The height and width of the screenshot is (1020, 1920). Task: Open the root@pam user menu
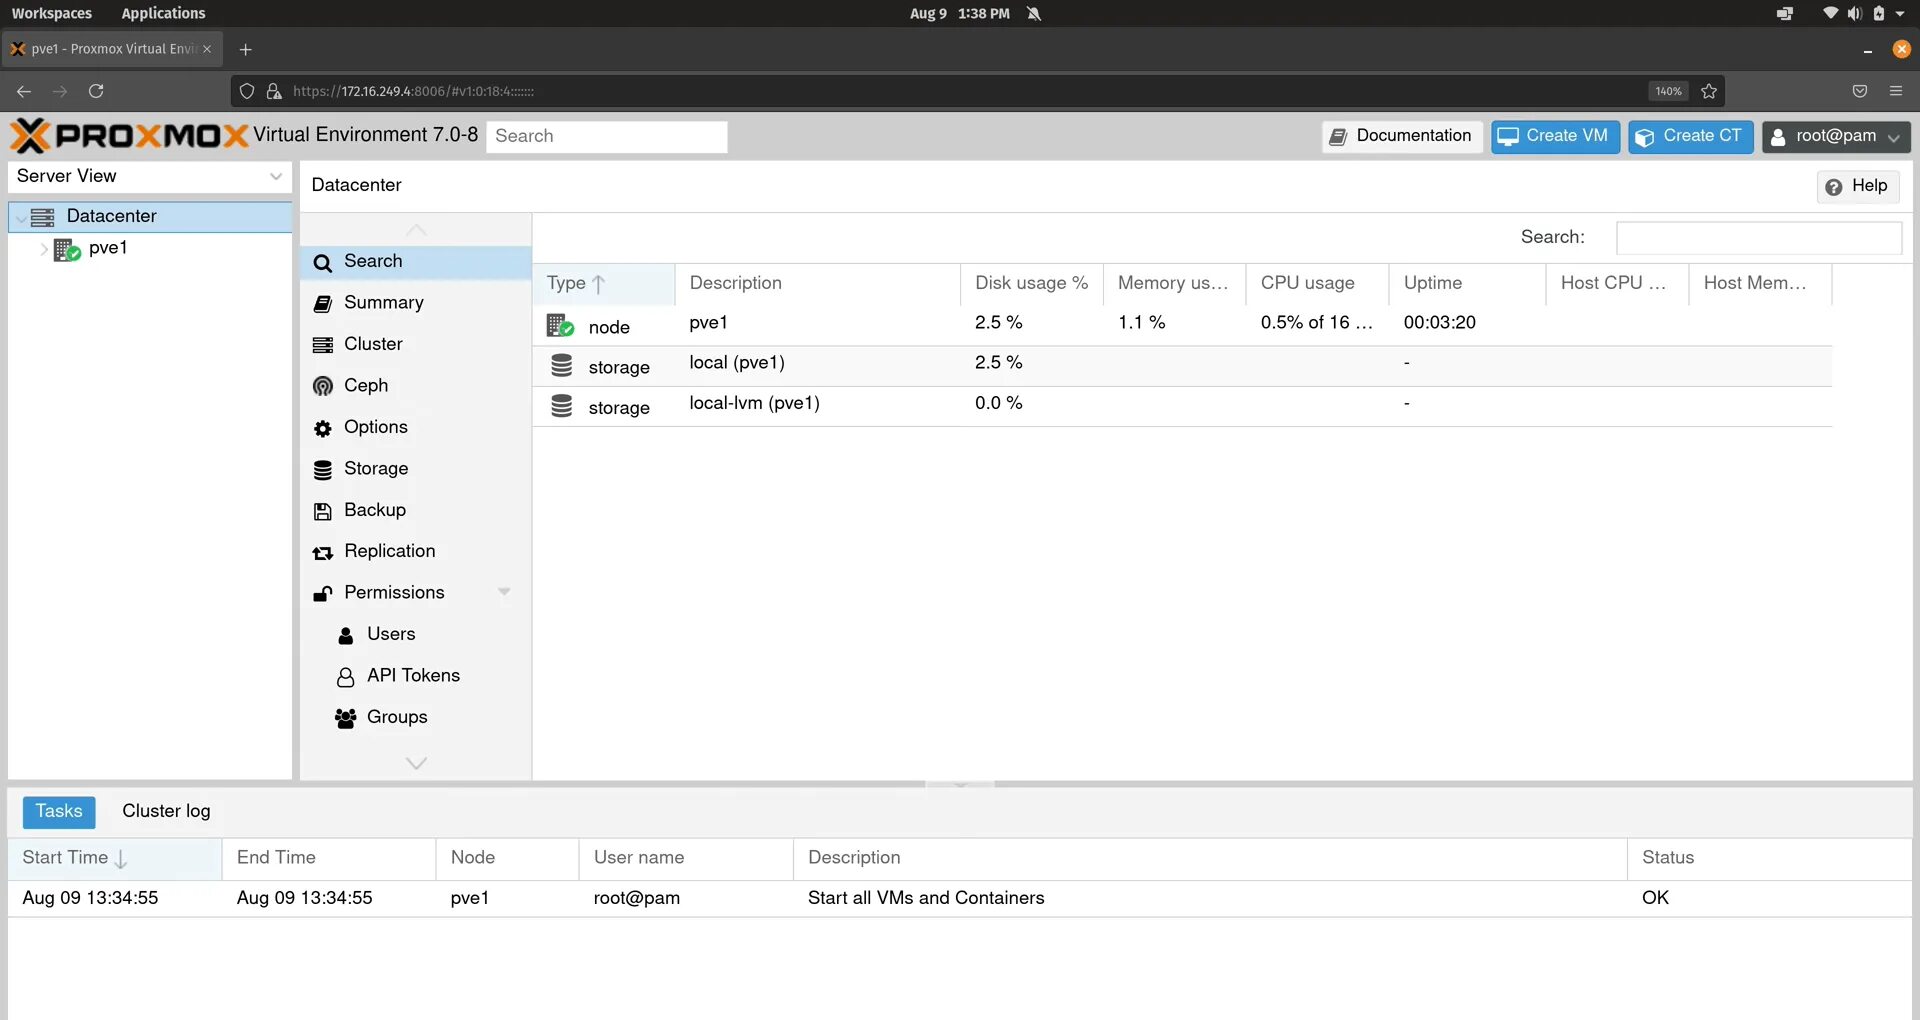(1836, 137)
